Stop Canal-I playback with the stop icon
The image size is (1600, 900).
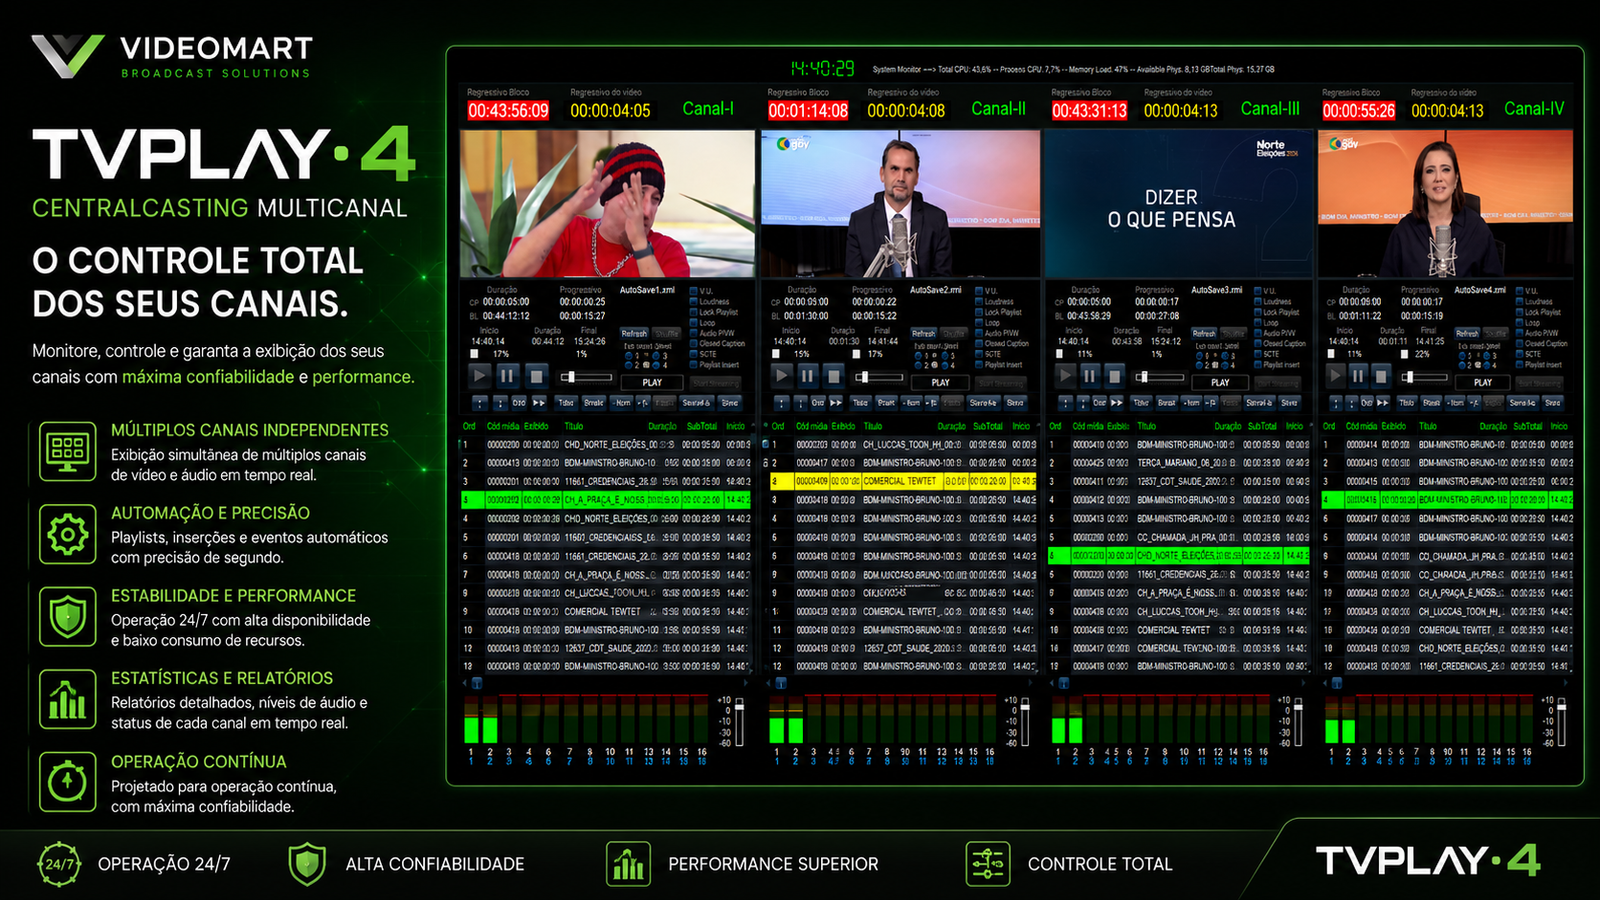point(536,376)
